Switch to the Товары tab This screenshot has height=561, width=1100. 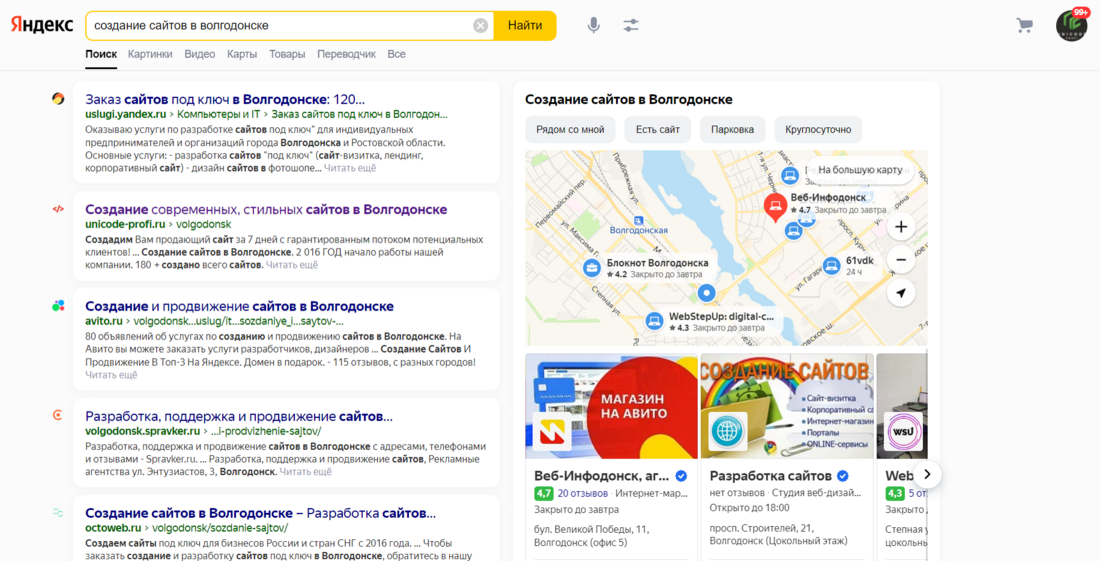pyautogui.click(x=287, y=54)
